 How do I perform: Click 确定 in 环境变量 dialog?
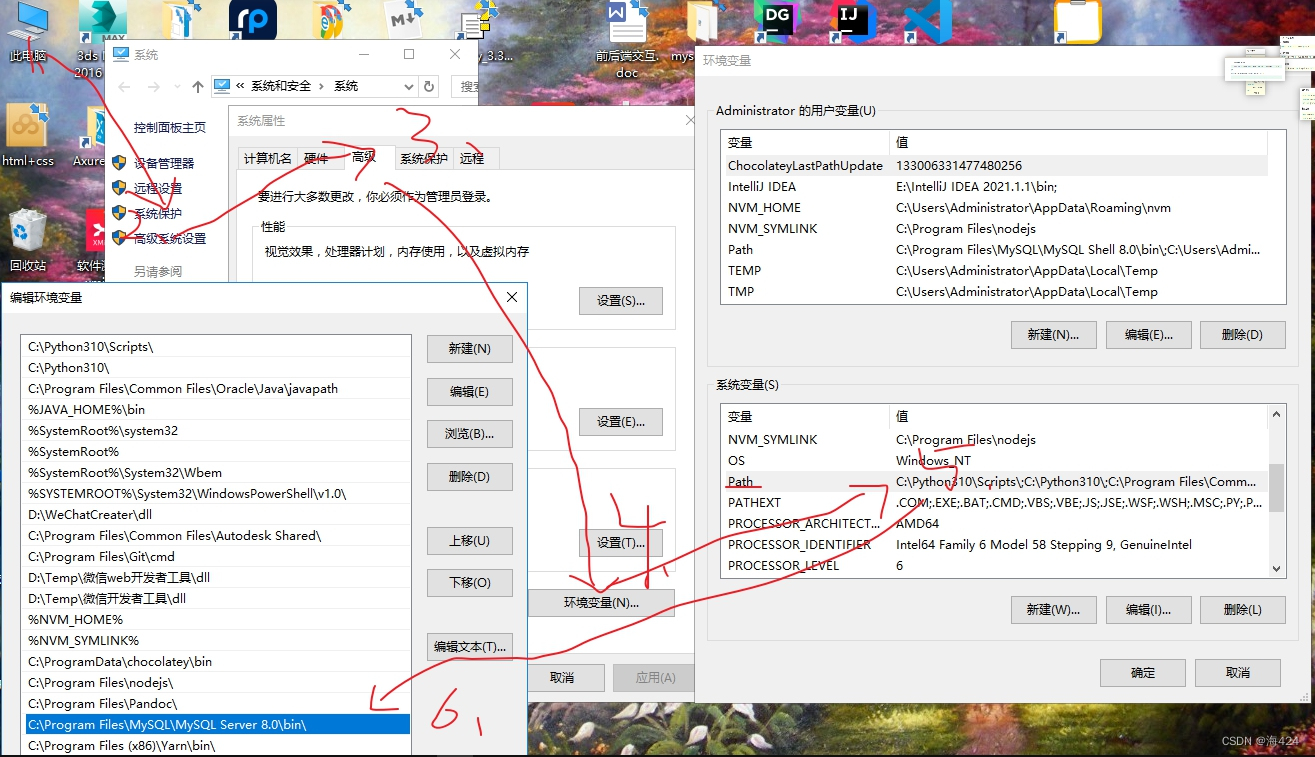[x=1142, y=672]
